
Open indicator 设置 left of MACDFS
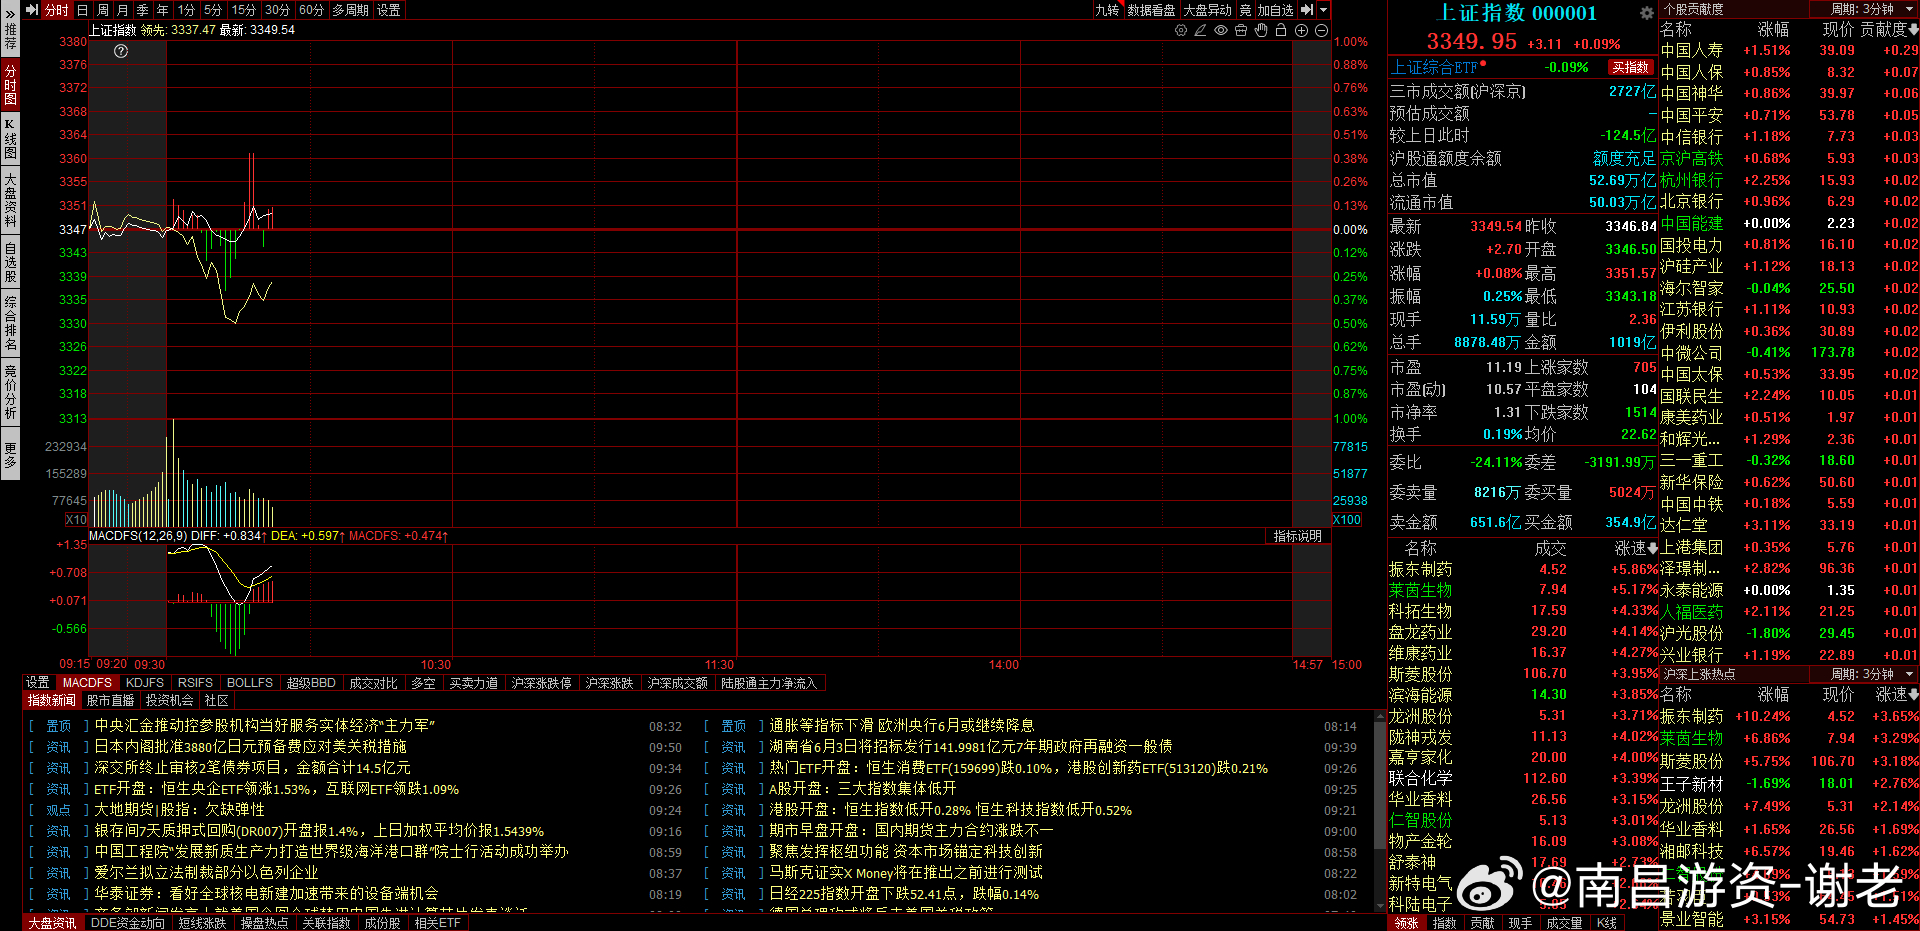coord(38,683)
